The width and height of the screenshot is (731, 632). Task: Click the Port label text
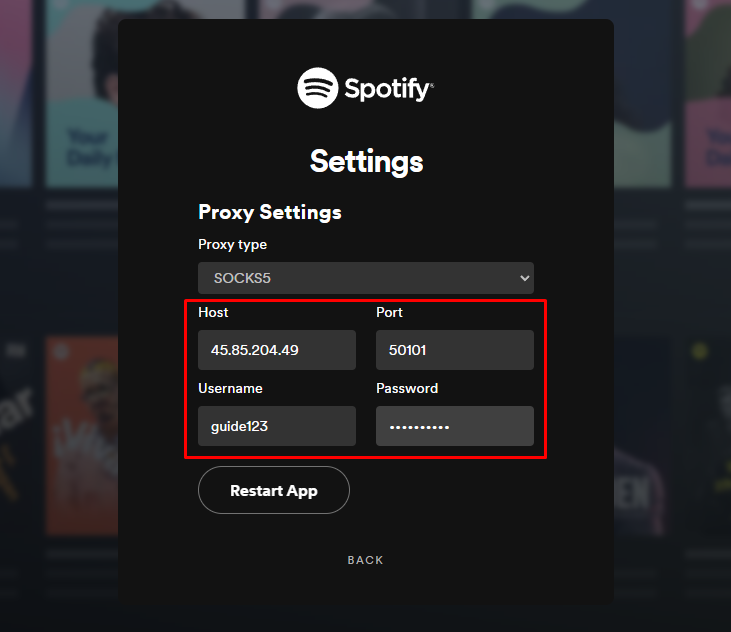click(389, 312)
